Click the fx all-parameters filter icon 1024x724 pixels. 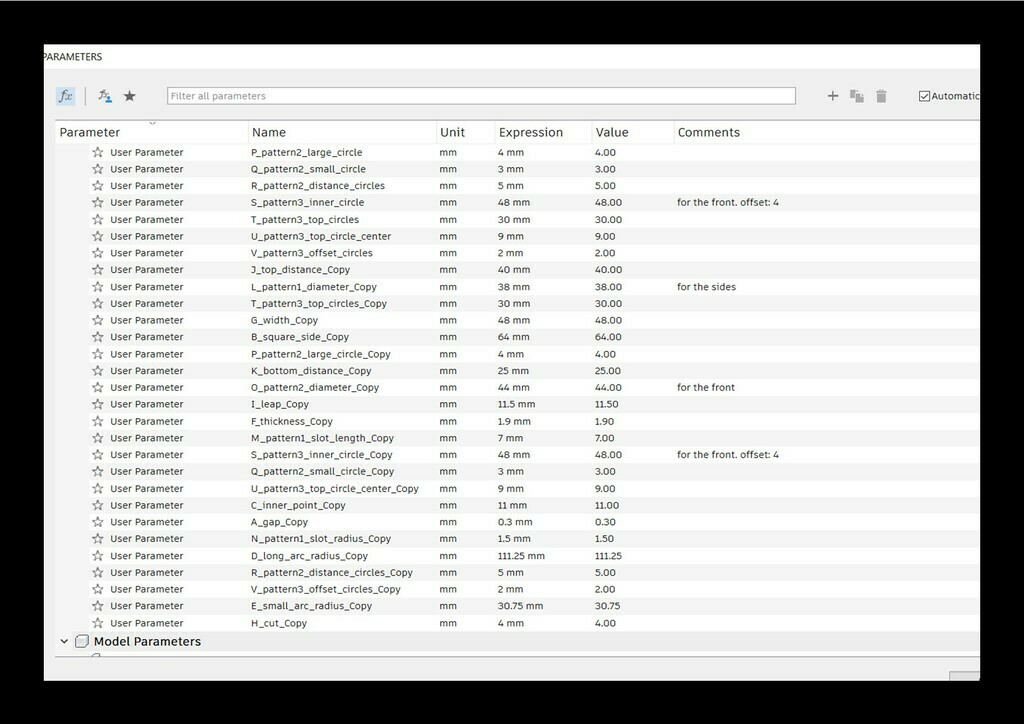point(65,96)
